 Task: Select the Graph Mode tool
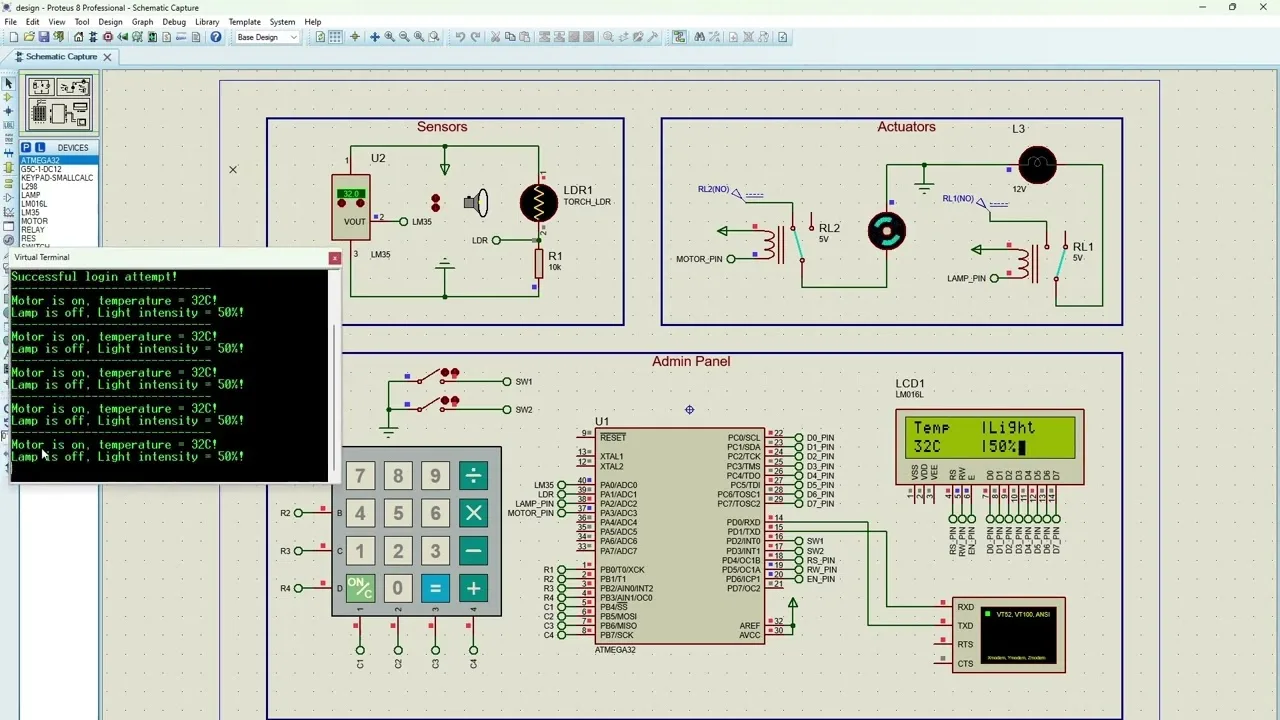pos(8,212)
